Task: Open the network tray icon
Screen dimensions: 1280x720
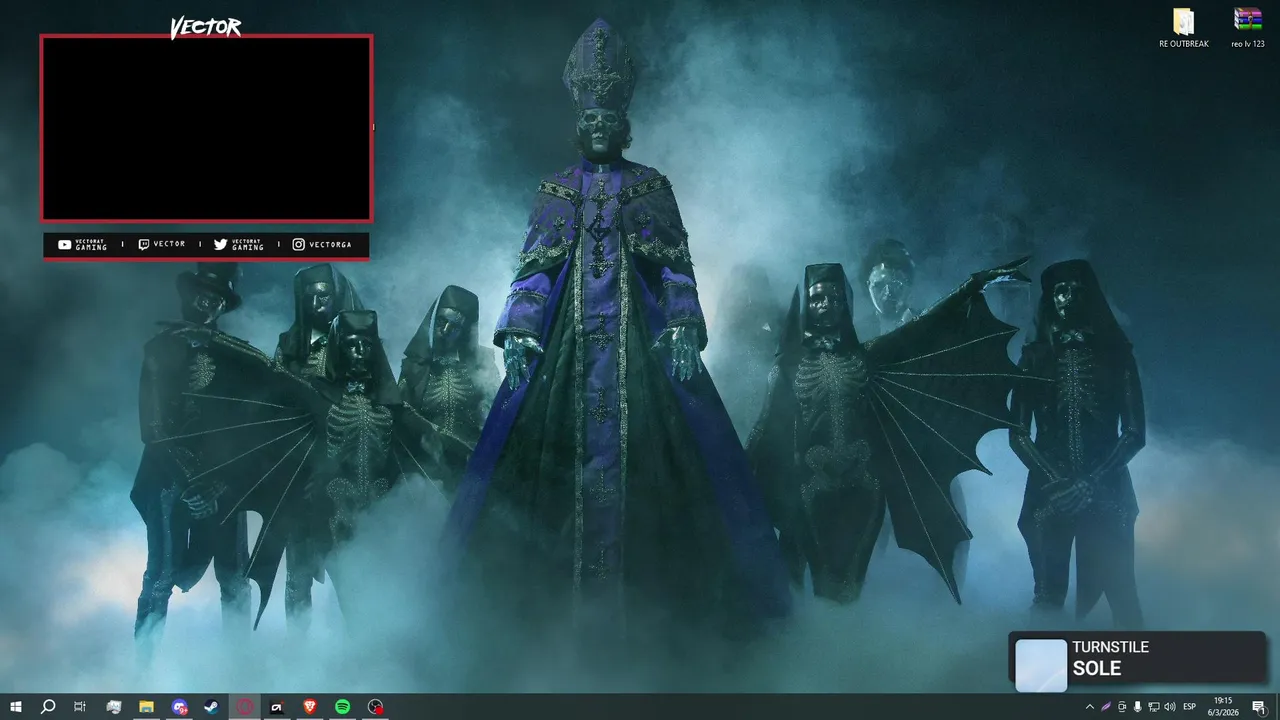Action: 1154,707
